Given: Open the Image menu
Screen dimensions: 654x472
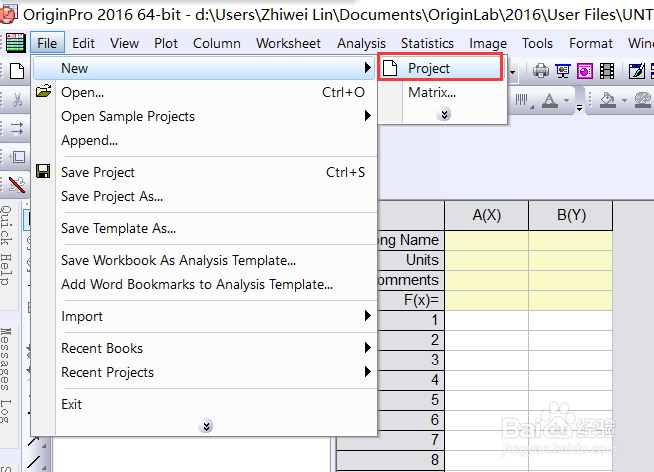Looking at the screenshot, I should (488, 43).
